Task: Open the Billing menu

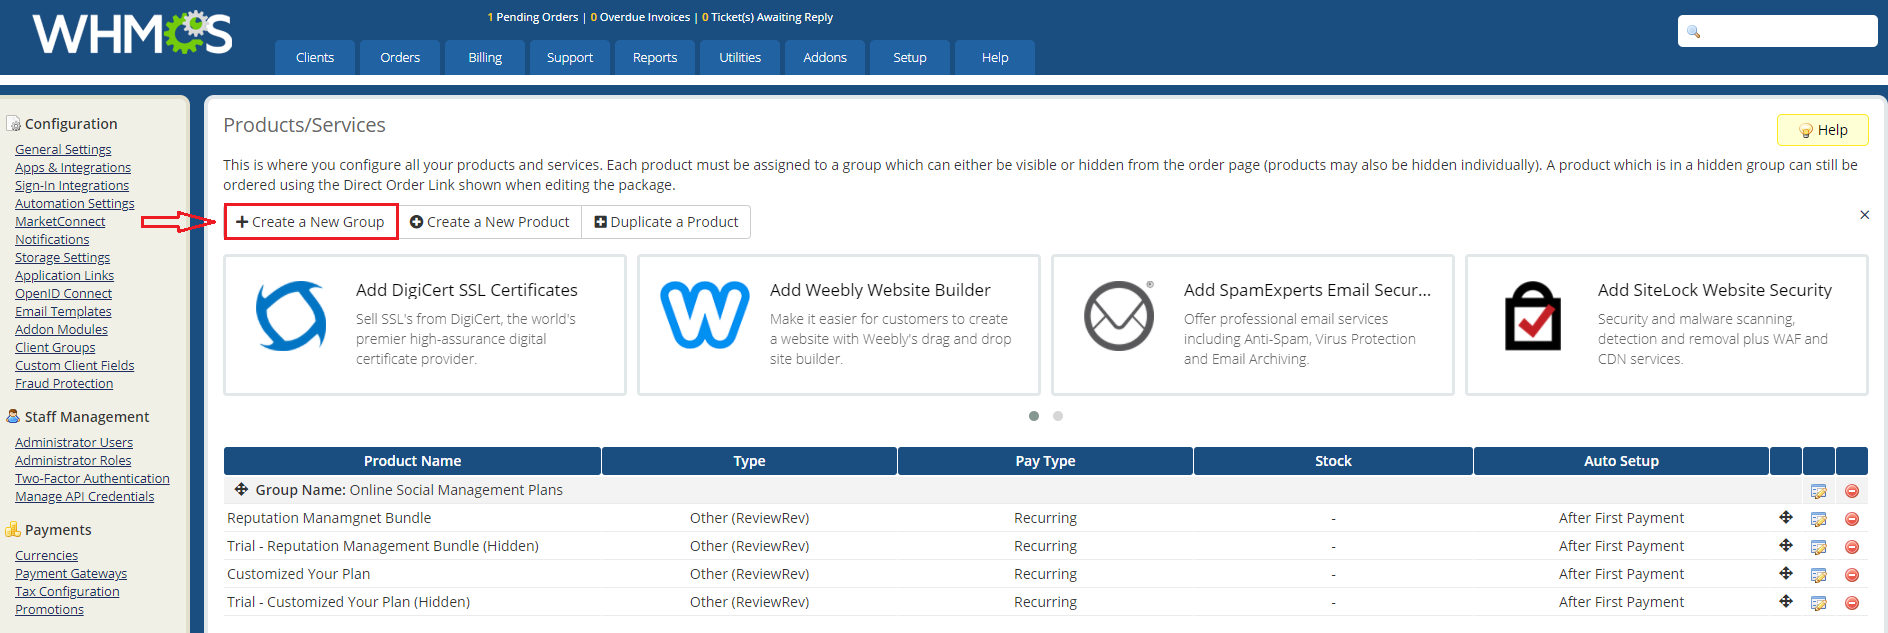Action: [x=485, y=57]
